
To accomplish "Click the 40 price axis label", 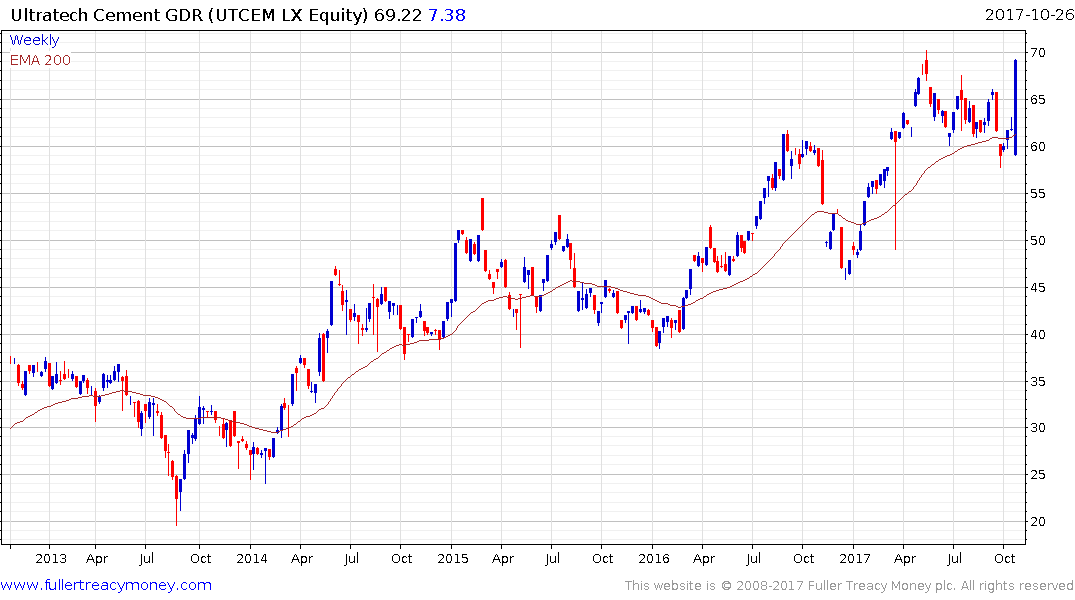I will click(x=1037, y=335).
